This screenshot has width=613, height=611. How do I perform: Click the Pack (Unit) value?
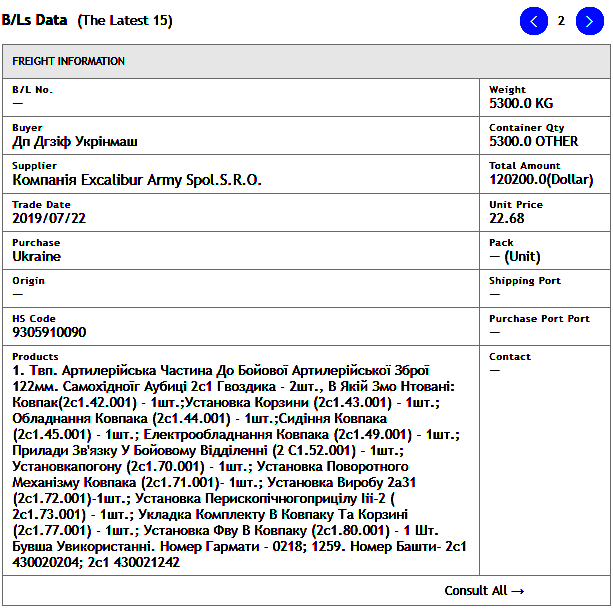click(x=514, y=256)
